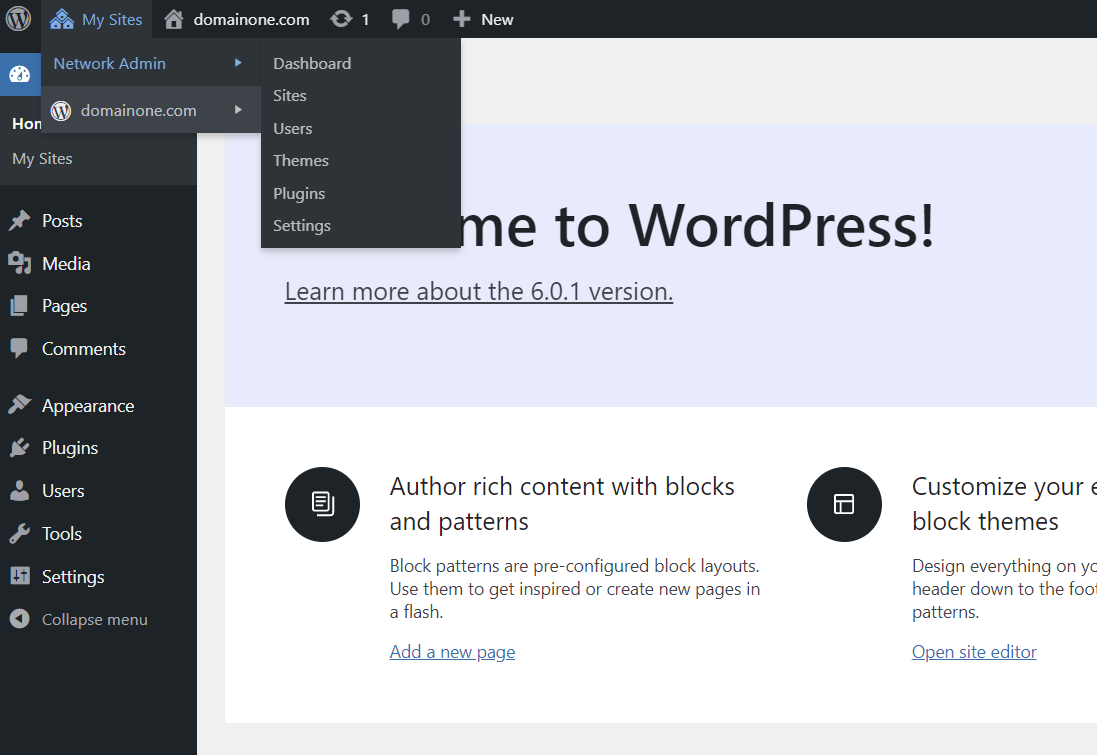The height and width of the screenshot is (755, 1097).
Task: Click WordPress logo beside domainone.com dropdown entry
Action: point(61,111)
